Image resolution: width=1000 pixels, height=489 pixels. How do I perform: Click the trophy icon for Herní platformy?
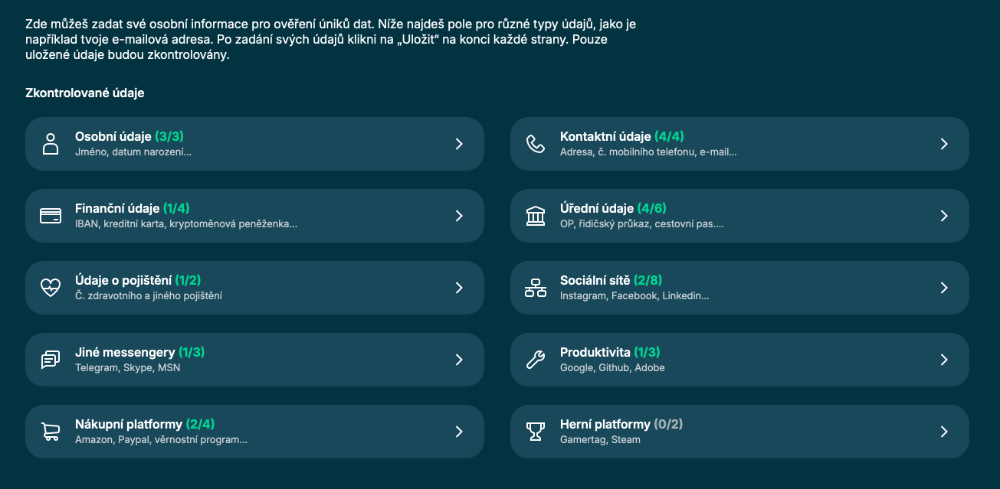coord(535,432)
